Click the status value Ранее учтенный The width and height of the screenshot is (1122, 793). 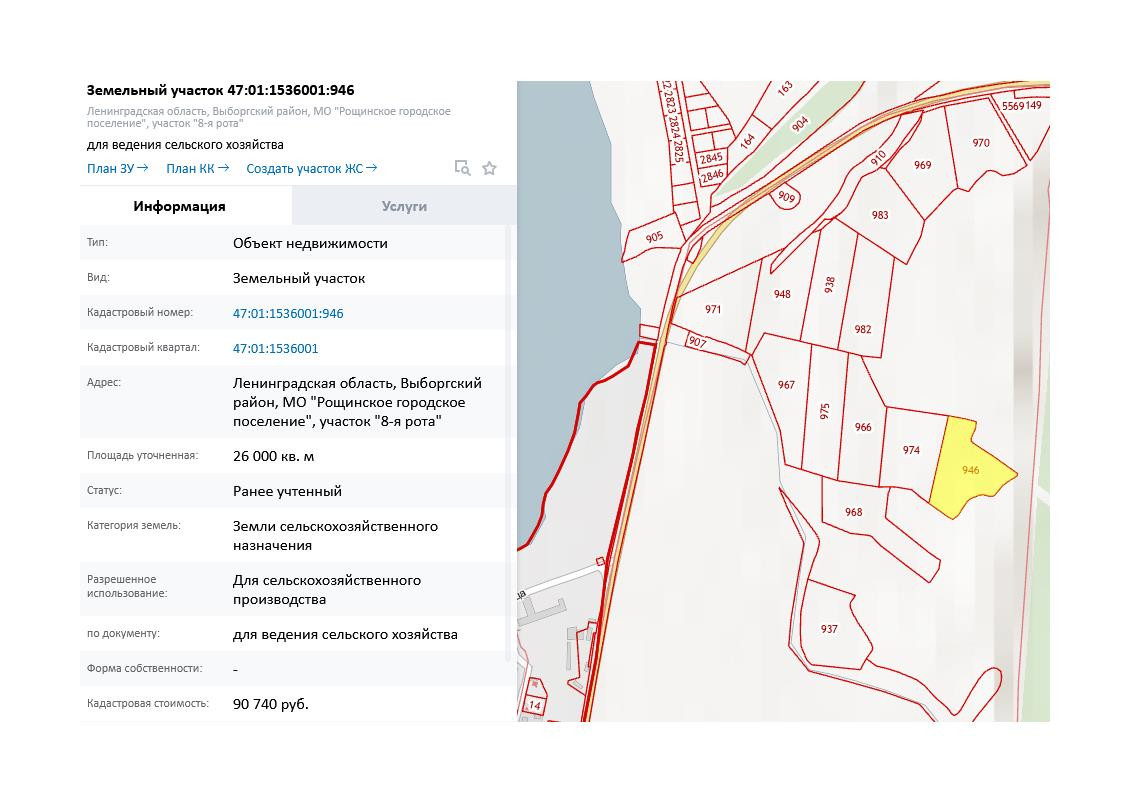(287, 491)
